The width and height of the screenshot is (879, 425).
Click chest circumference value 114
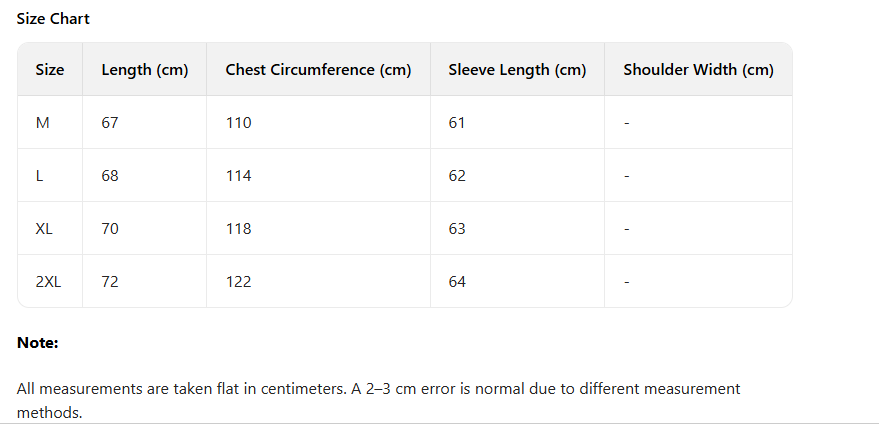click(x=238, y=176)
